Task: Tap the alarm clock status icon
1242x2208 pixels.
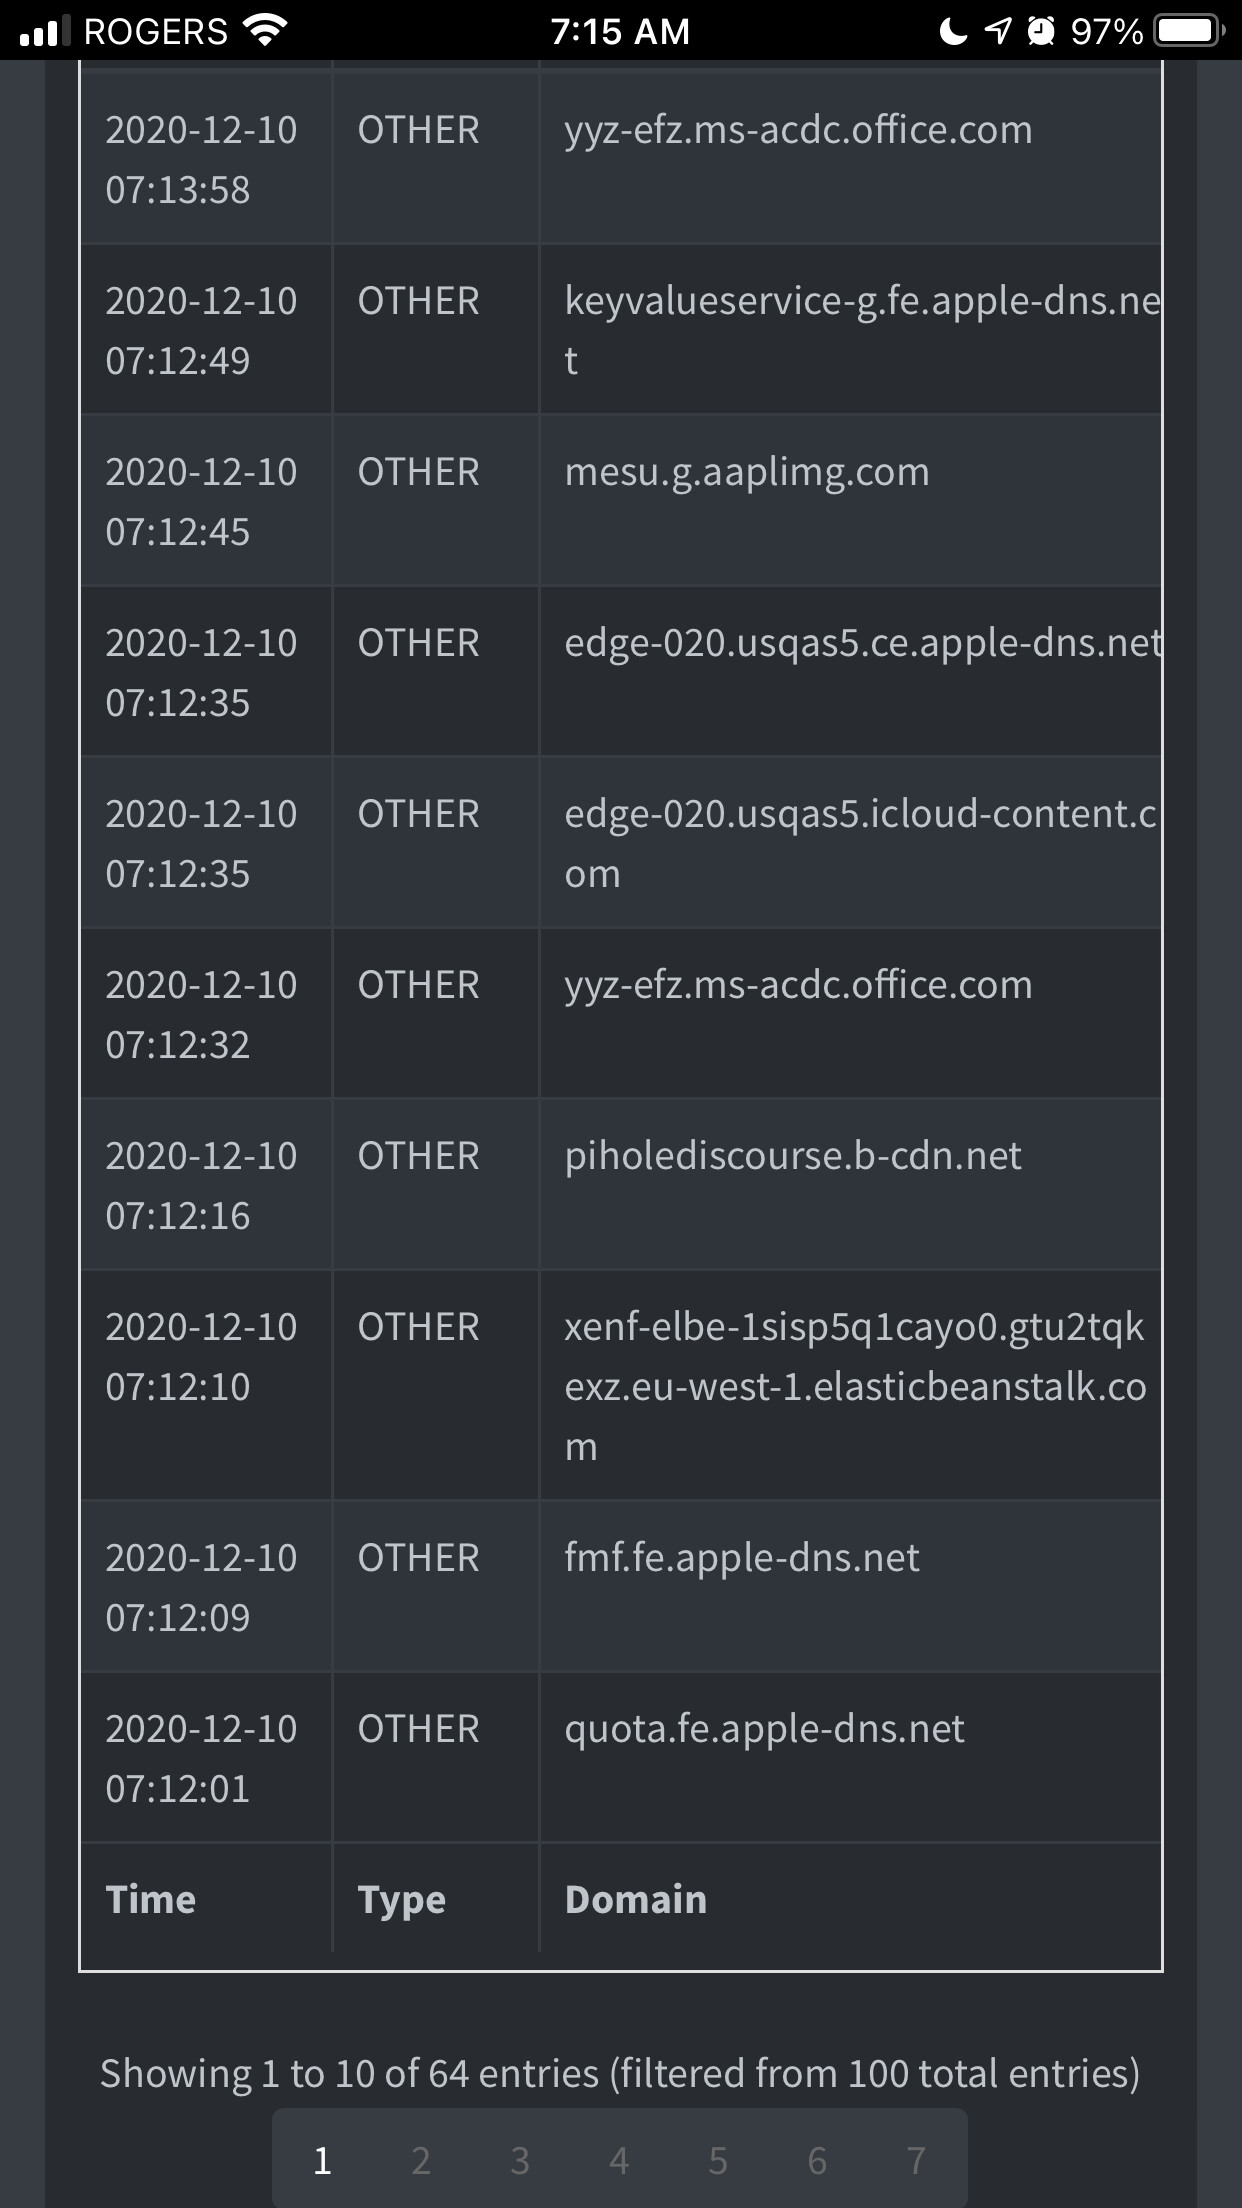Action: [1041, 31]
